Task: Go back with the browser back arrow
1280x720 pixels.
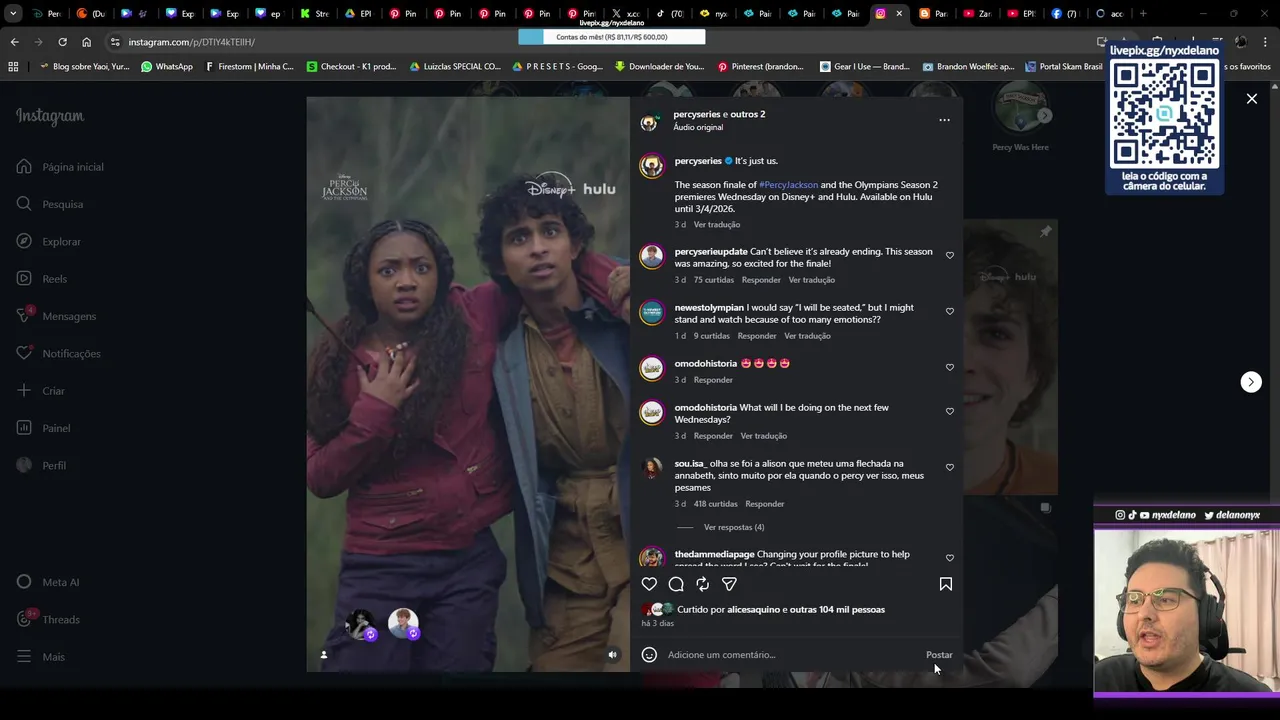Action: tap(14, 42)
